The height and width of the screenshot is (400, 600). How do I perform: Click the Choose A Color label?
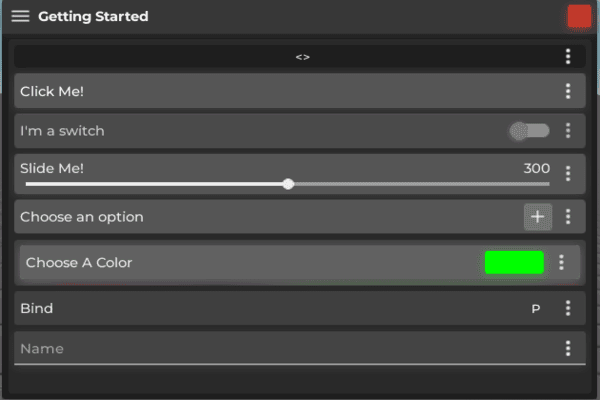79,263
